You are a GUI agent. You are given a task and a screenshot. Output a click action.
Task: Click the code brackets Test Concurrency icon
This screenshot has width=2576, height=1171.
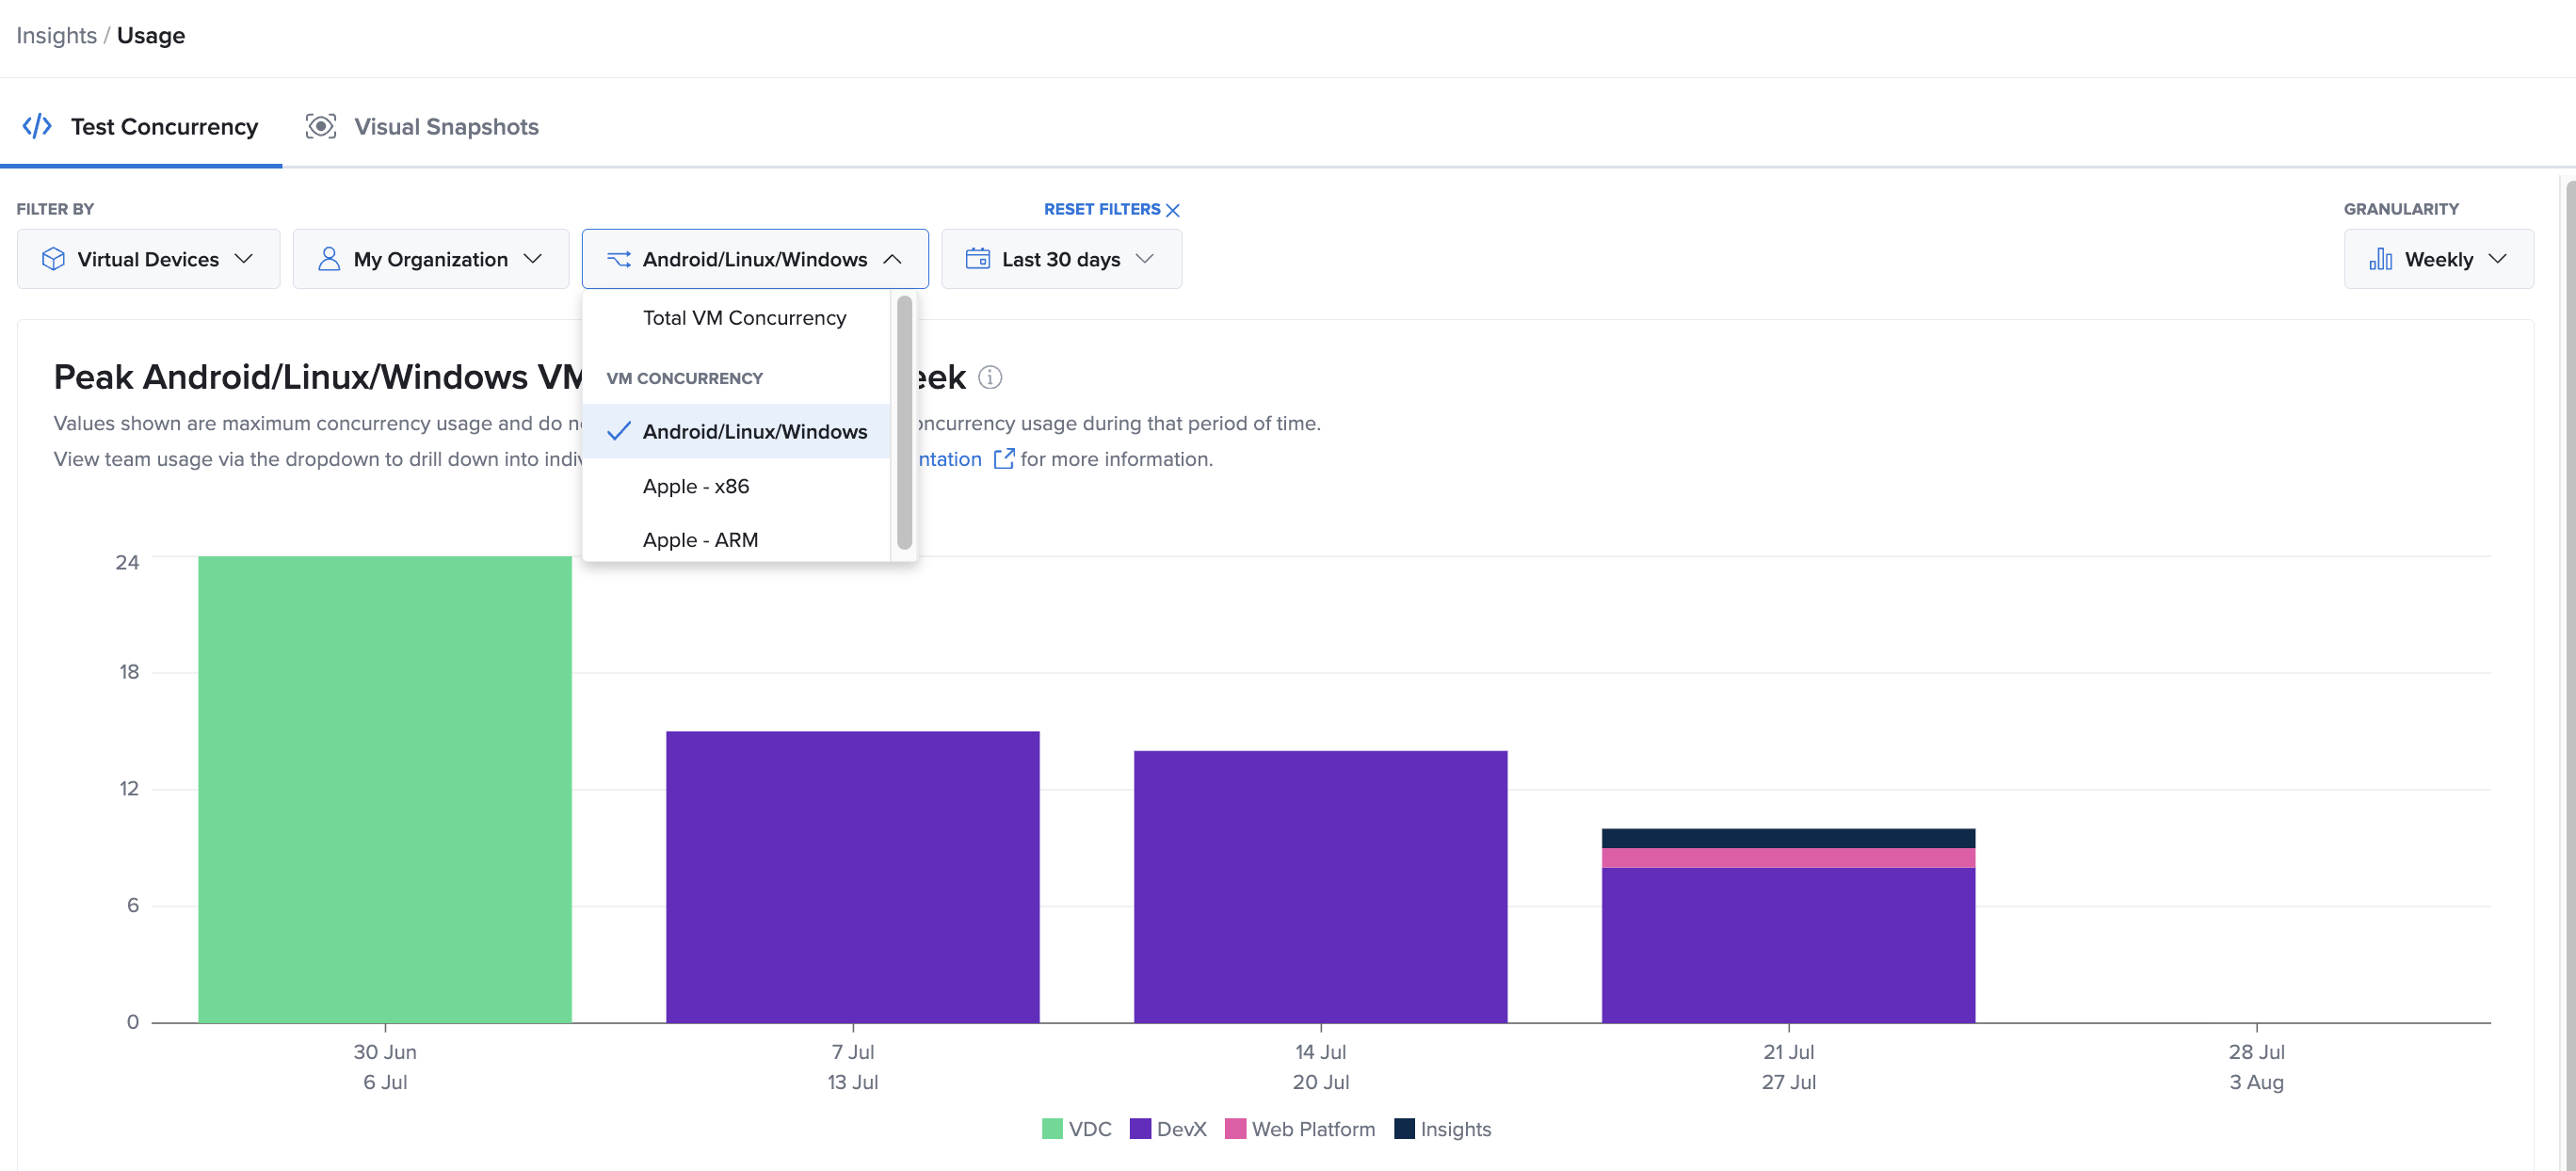click(37, 126)
